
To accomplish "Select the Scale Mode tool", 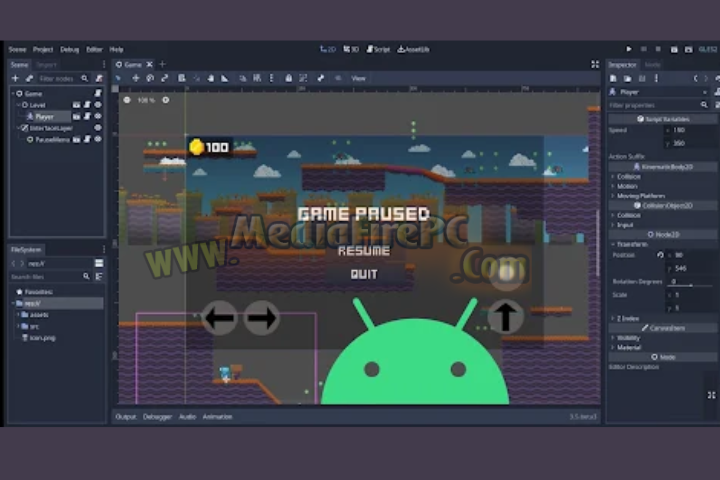I will (165, 78).
